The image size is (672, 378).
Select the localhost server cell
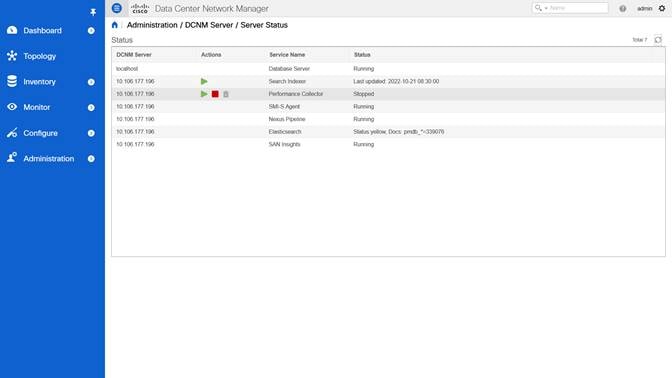pos(127,69)
